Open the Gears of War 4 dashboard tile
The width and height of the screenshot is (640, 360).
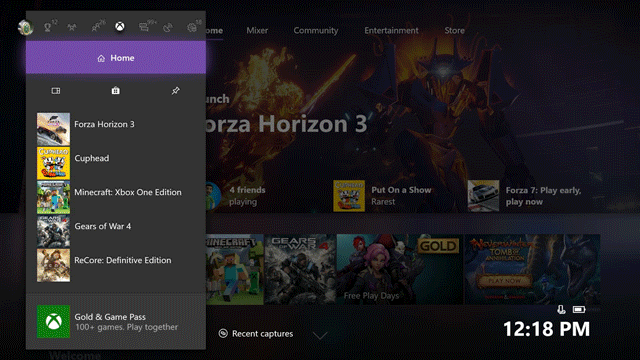point(300,269)
